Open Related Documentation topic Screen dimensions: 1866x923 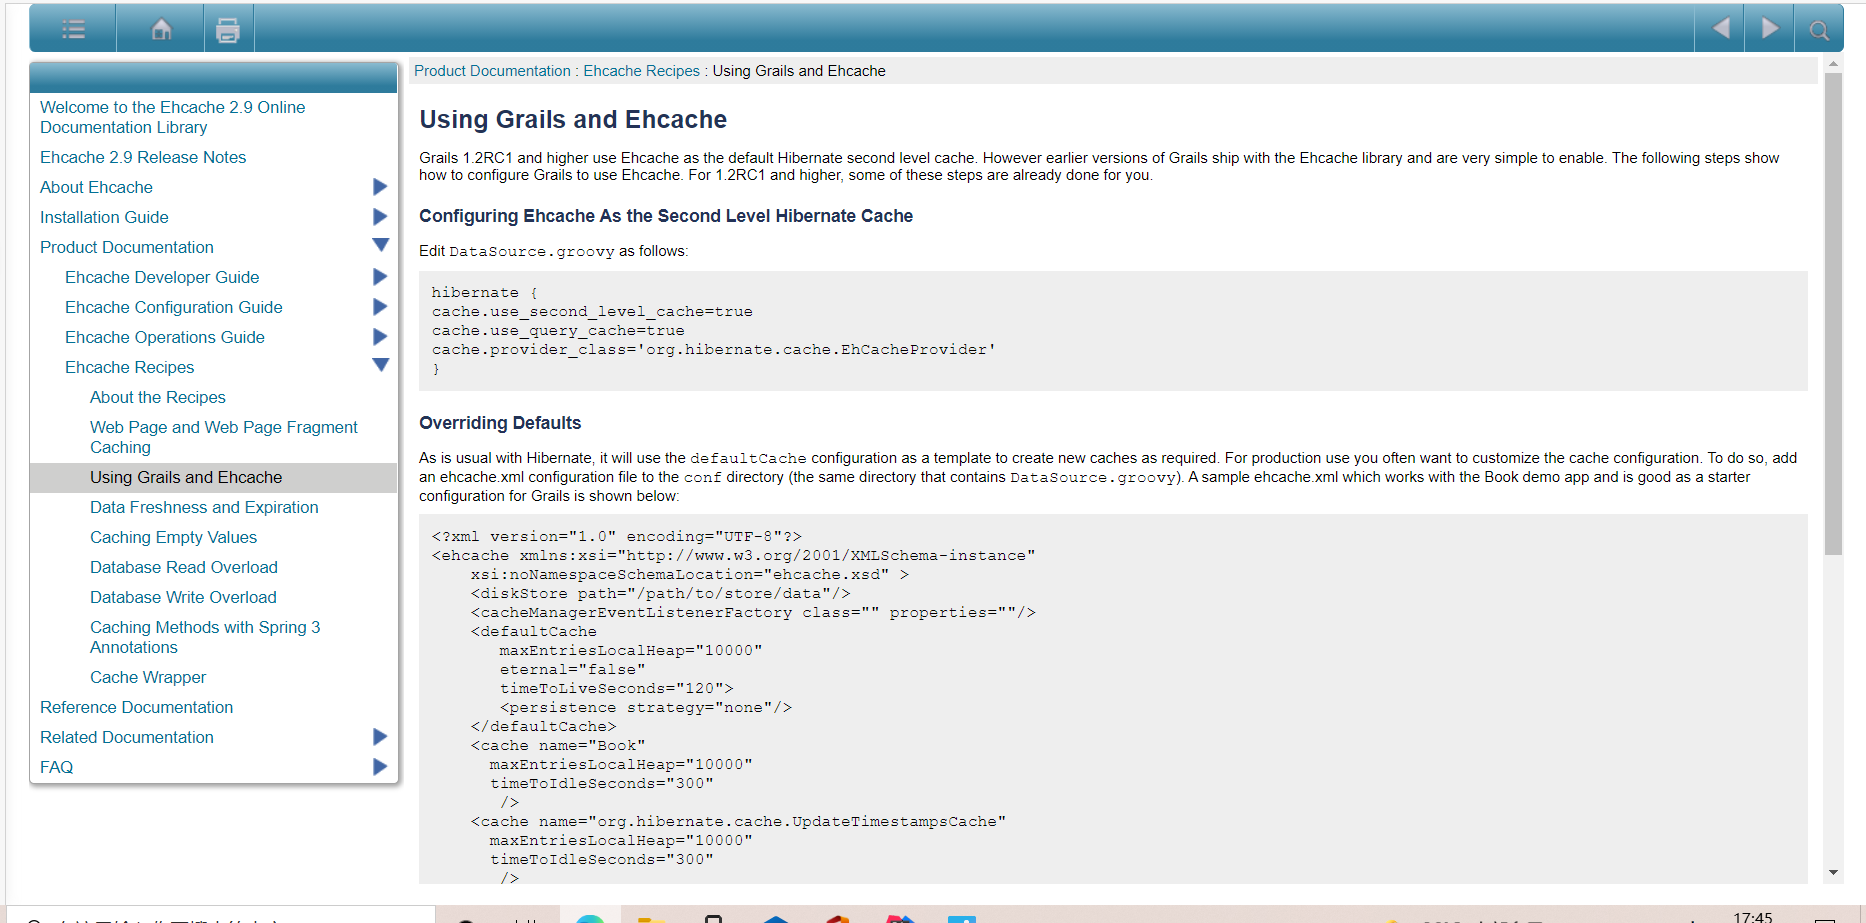point(127,737)
